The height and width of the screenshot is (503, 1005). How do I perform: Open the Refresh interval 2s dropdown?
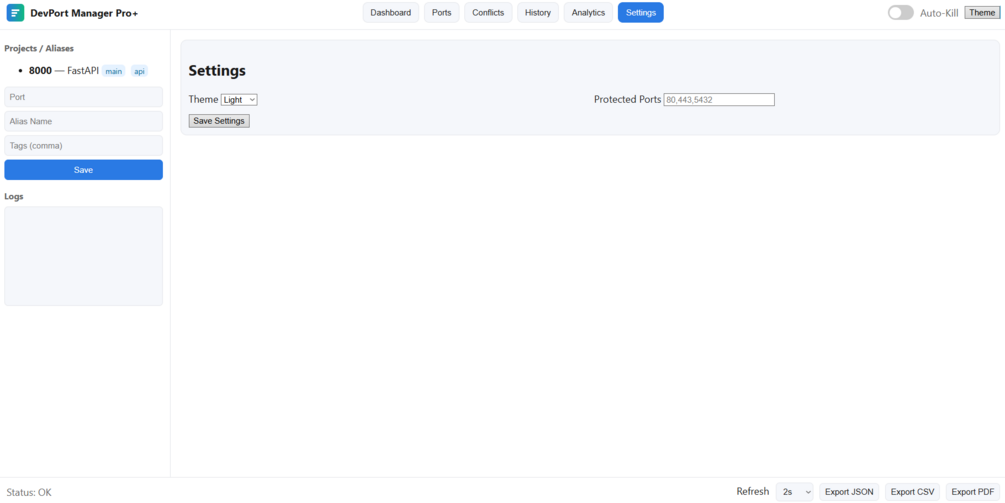click(794, 492)
